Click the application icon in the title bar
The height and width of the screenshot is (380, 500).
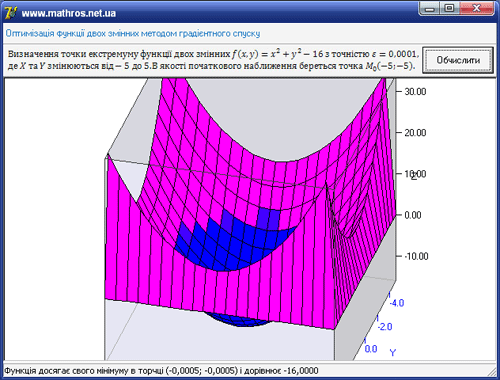pos(11,13)
